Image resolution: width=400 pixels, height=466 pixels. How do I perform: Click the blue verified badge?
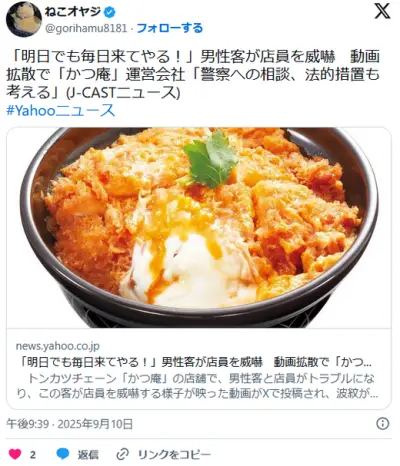[x=110, y=12]
